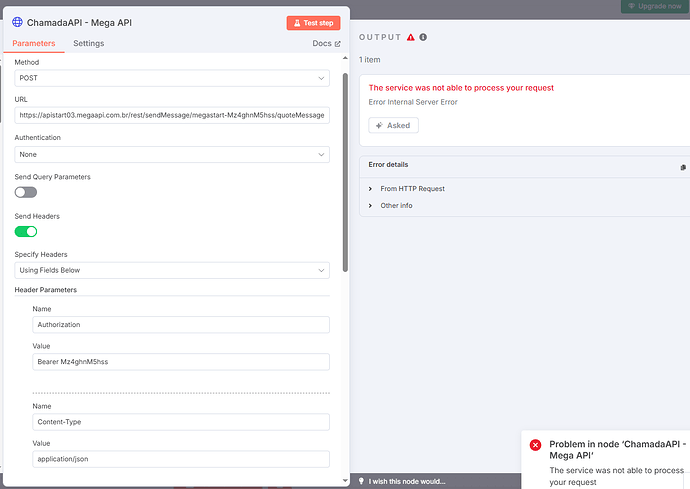Click the URL input field
Viewport: 690px width, 489px height.
[x=172, y=115]
